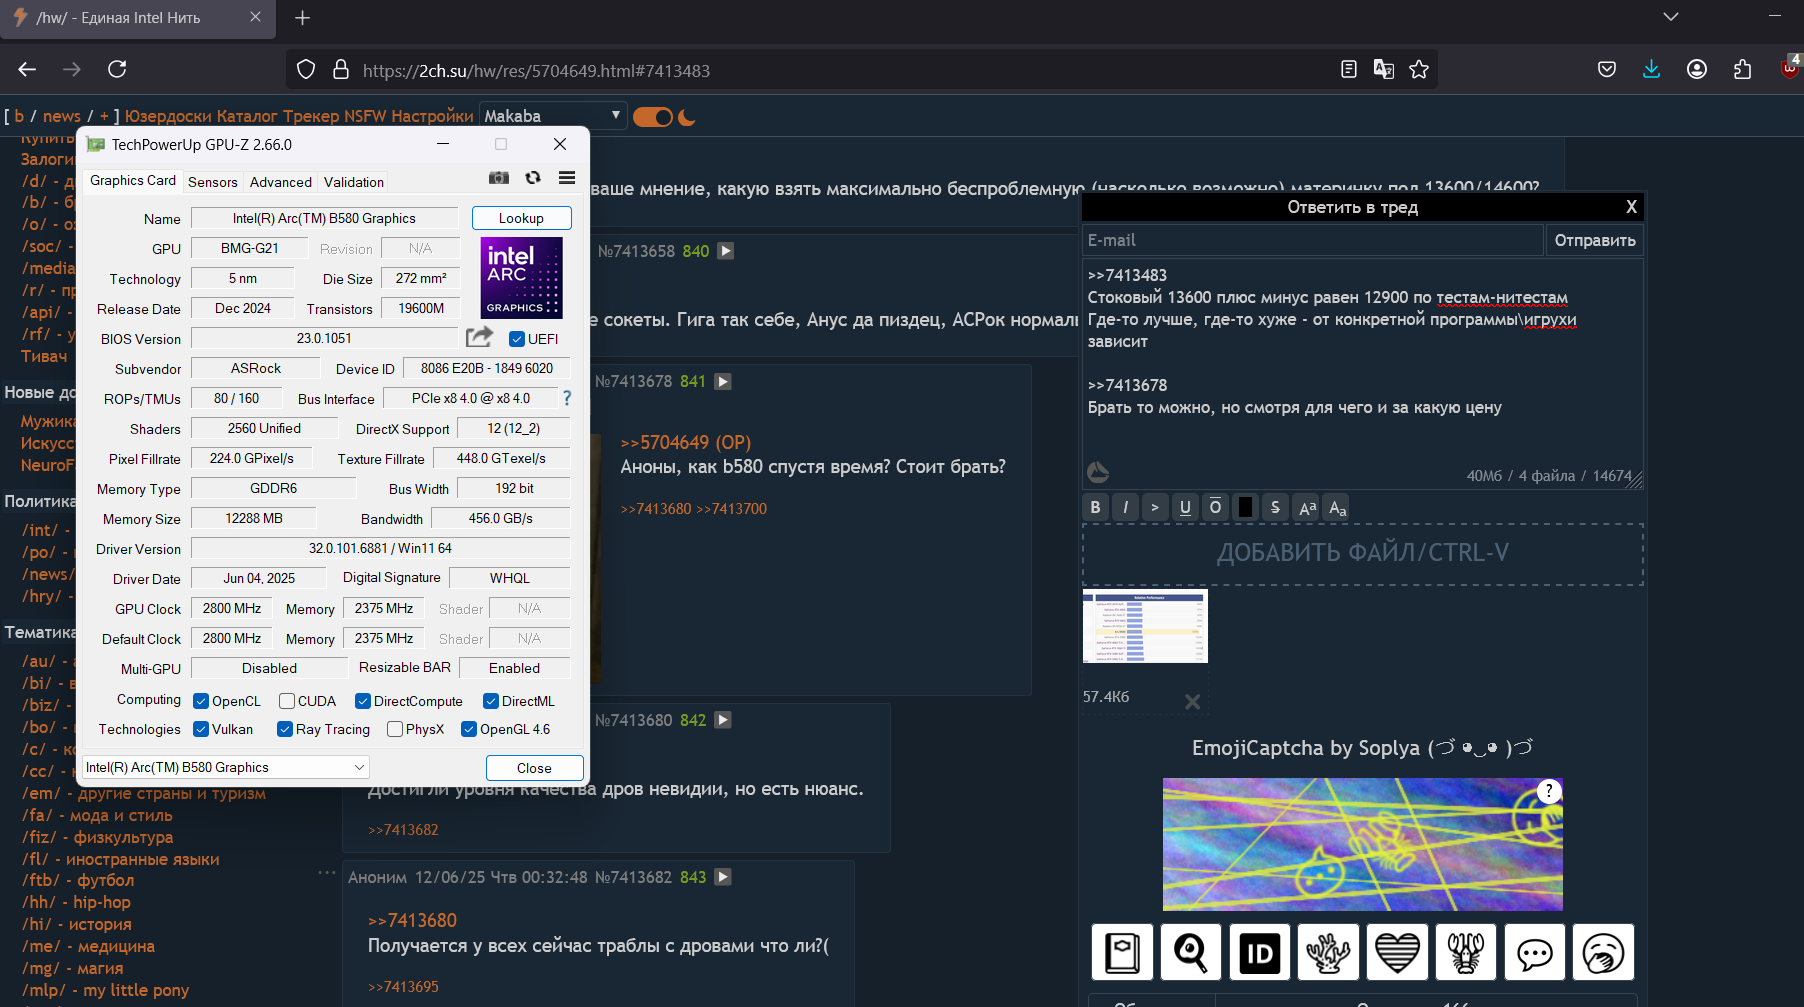Expand post 7413682 arrow button
This screenshot has height=1007, width=1804.
coord(723,877)
